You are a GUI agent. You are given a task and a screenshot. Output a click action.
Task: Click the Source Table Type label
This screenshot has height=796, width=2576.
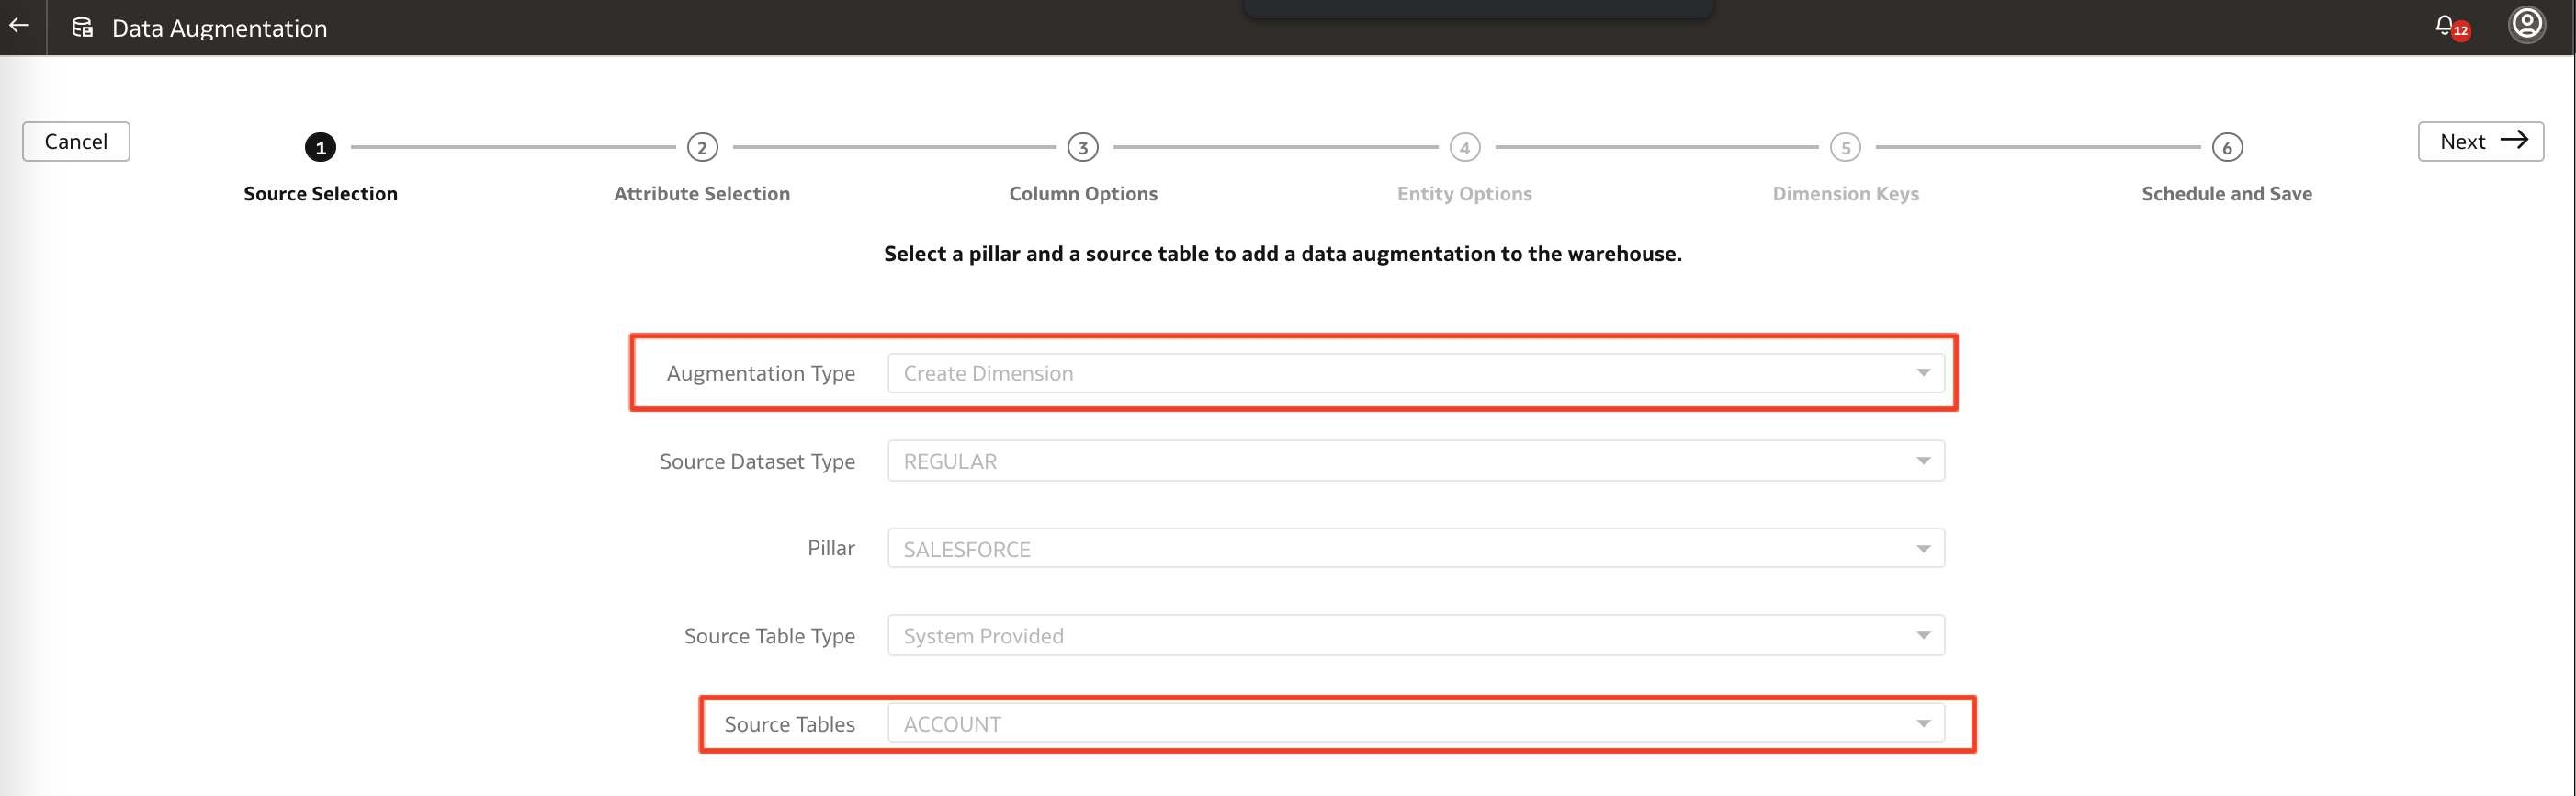coord(769,636)
